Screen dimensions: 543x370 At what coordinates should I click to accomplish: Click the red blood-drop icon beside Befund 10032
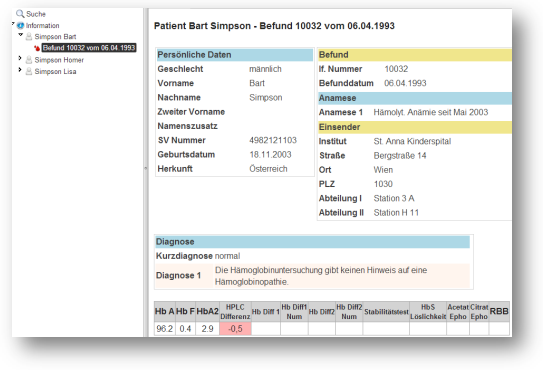[37, 48]
